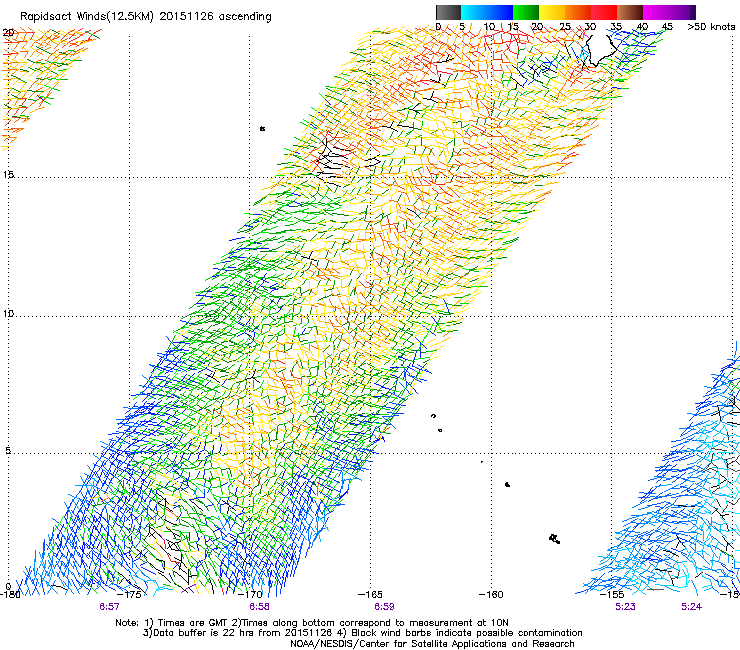
Task: Click the purple '5:23' pass time label
Action: tap(625, 607)
